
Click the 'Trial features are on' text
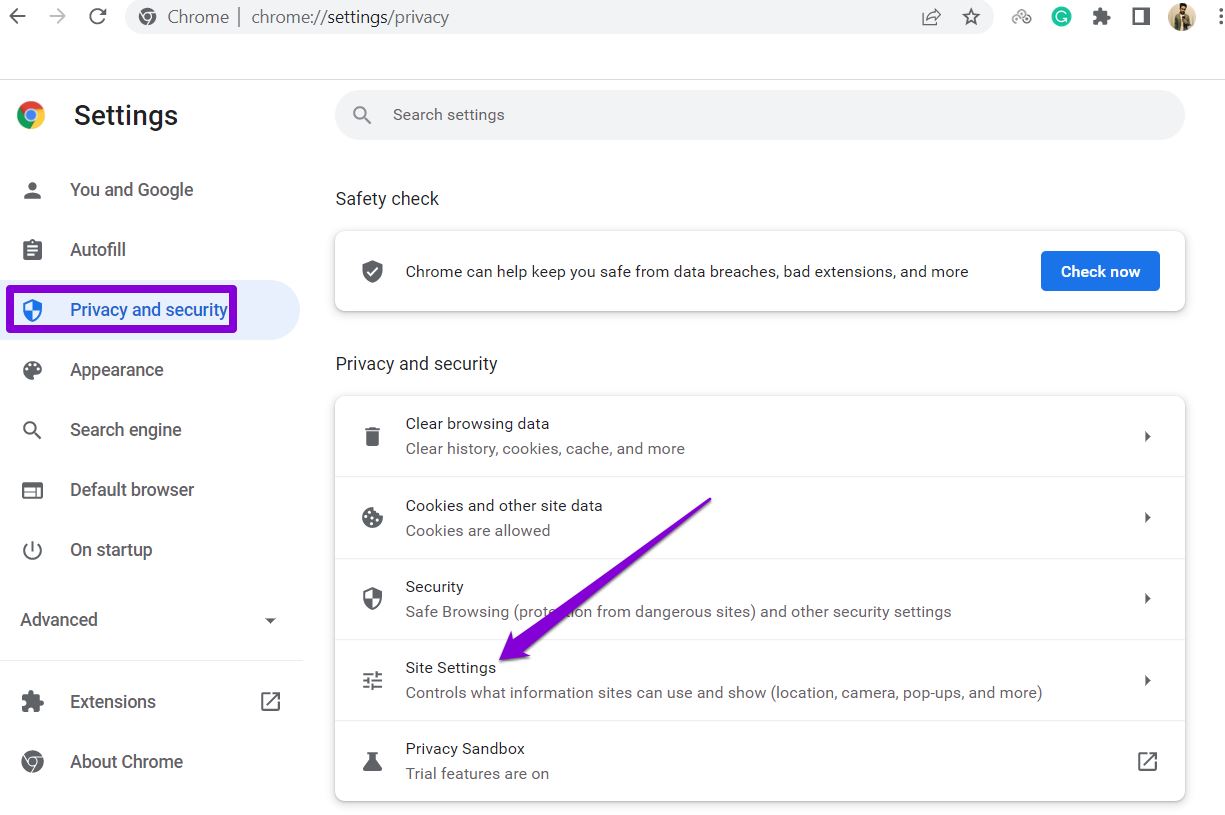coord(477,774)
